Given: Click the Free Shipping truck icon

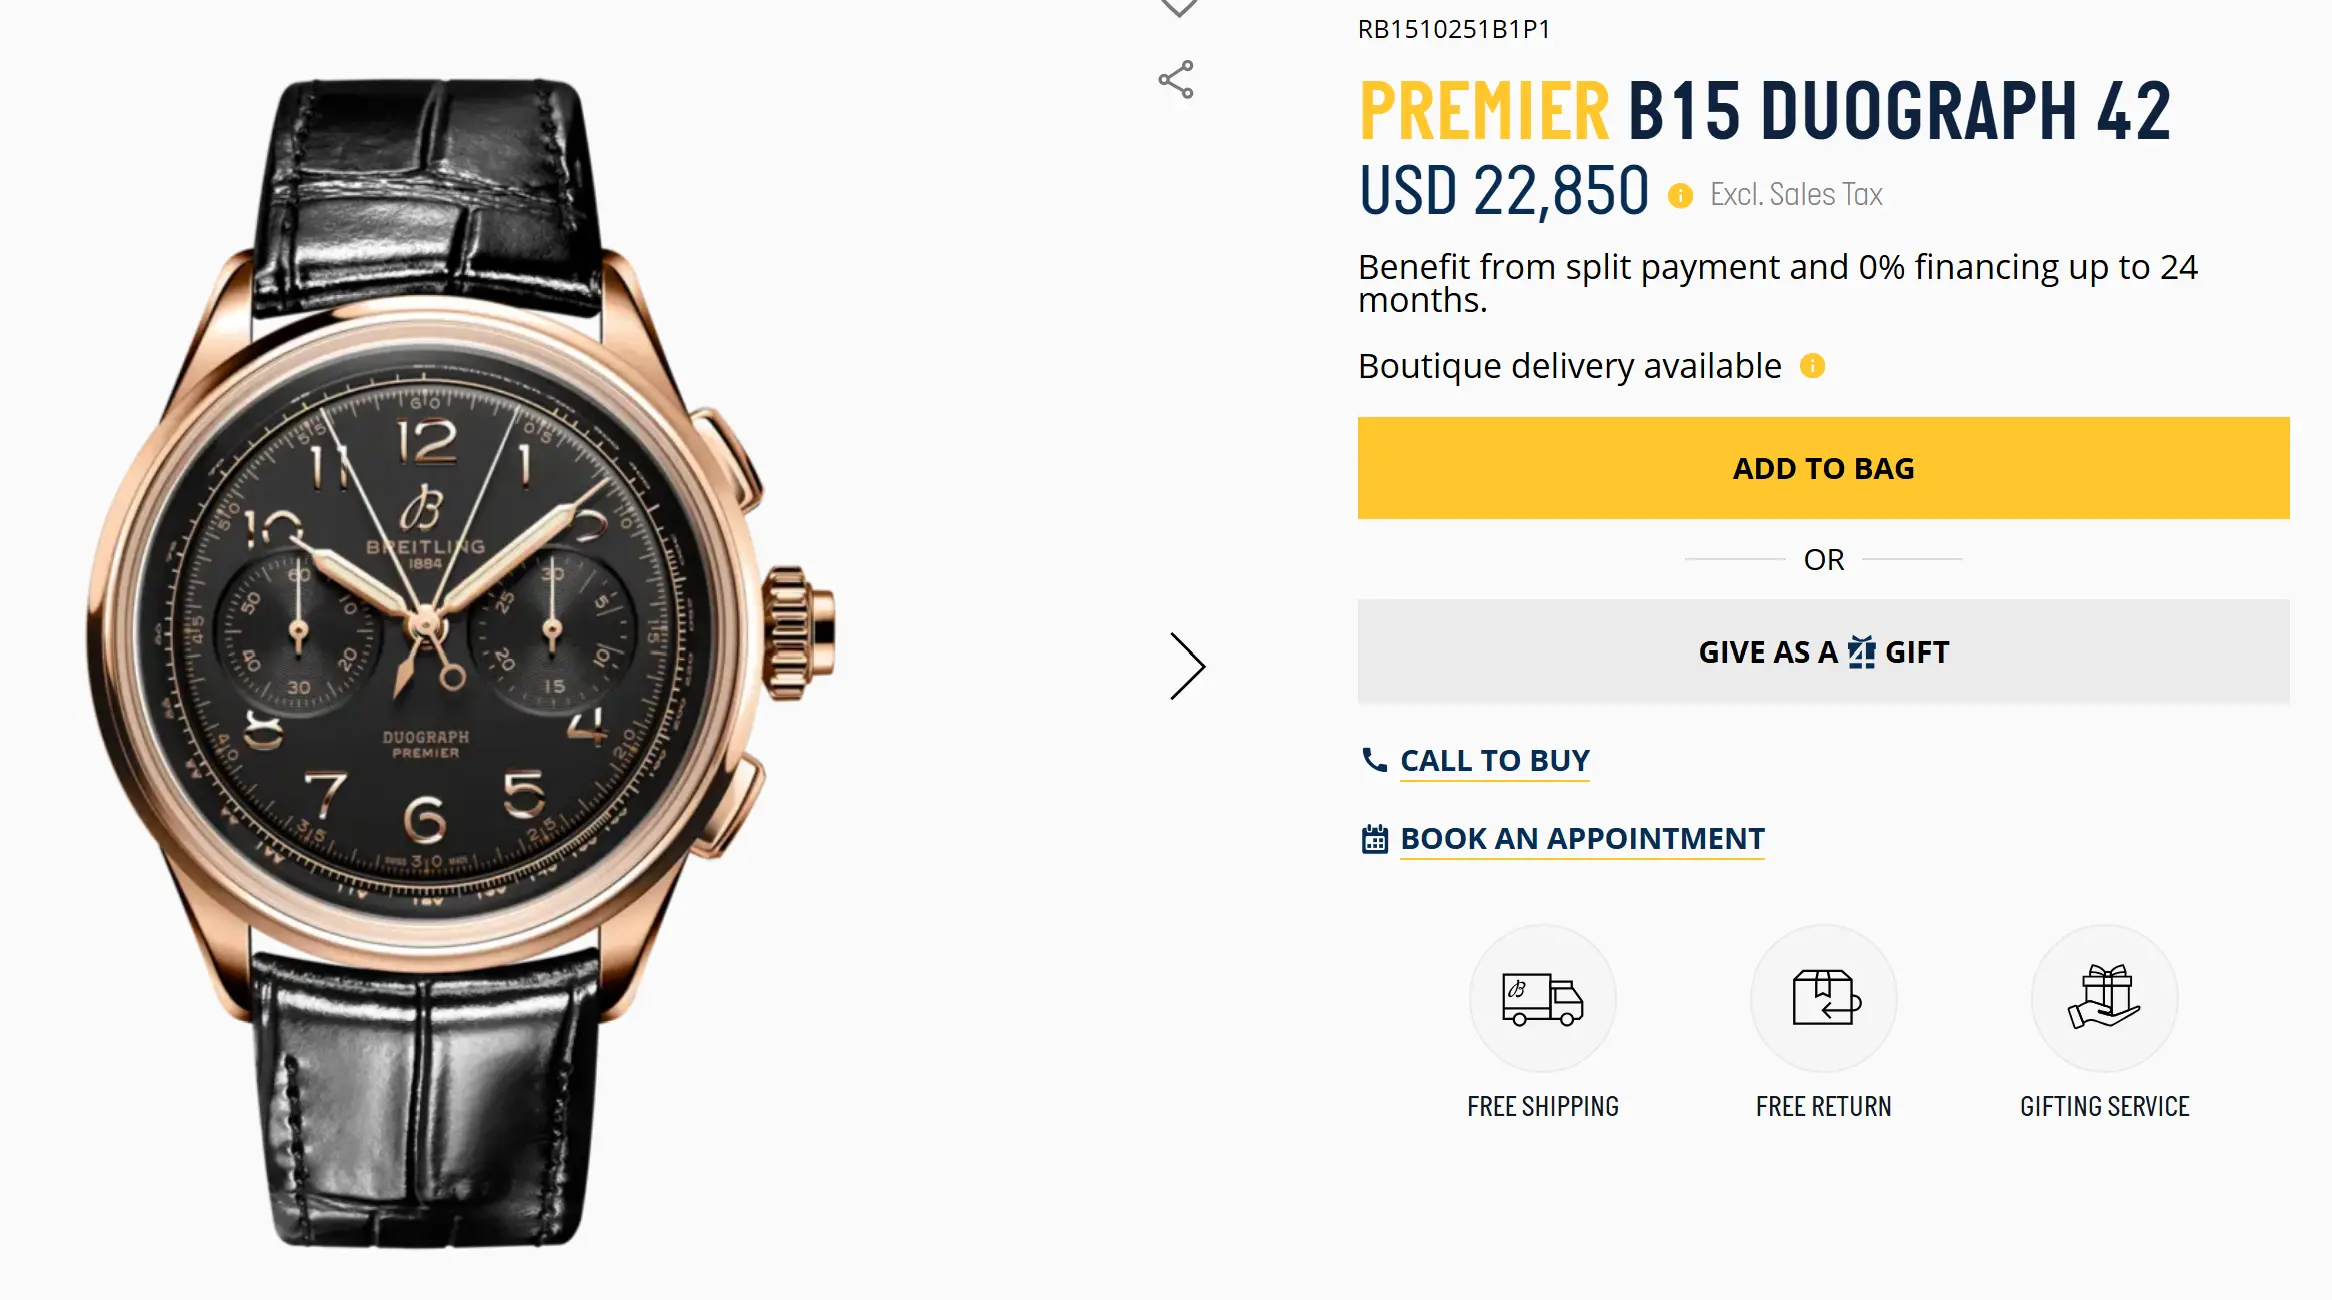Looking at the screenshot, I should click(x=1542, y=998).
